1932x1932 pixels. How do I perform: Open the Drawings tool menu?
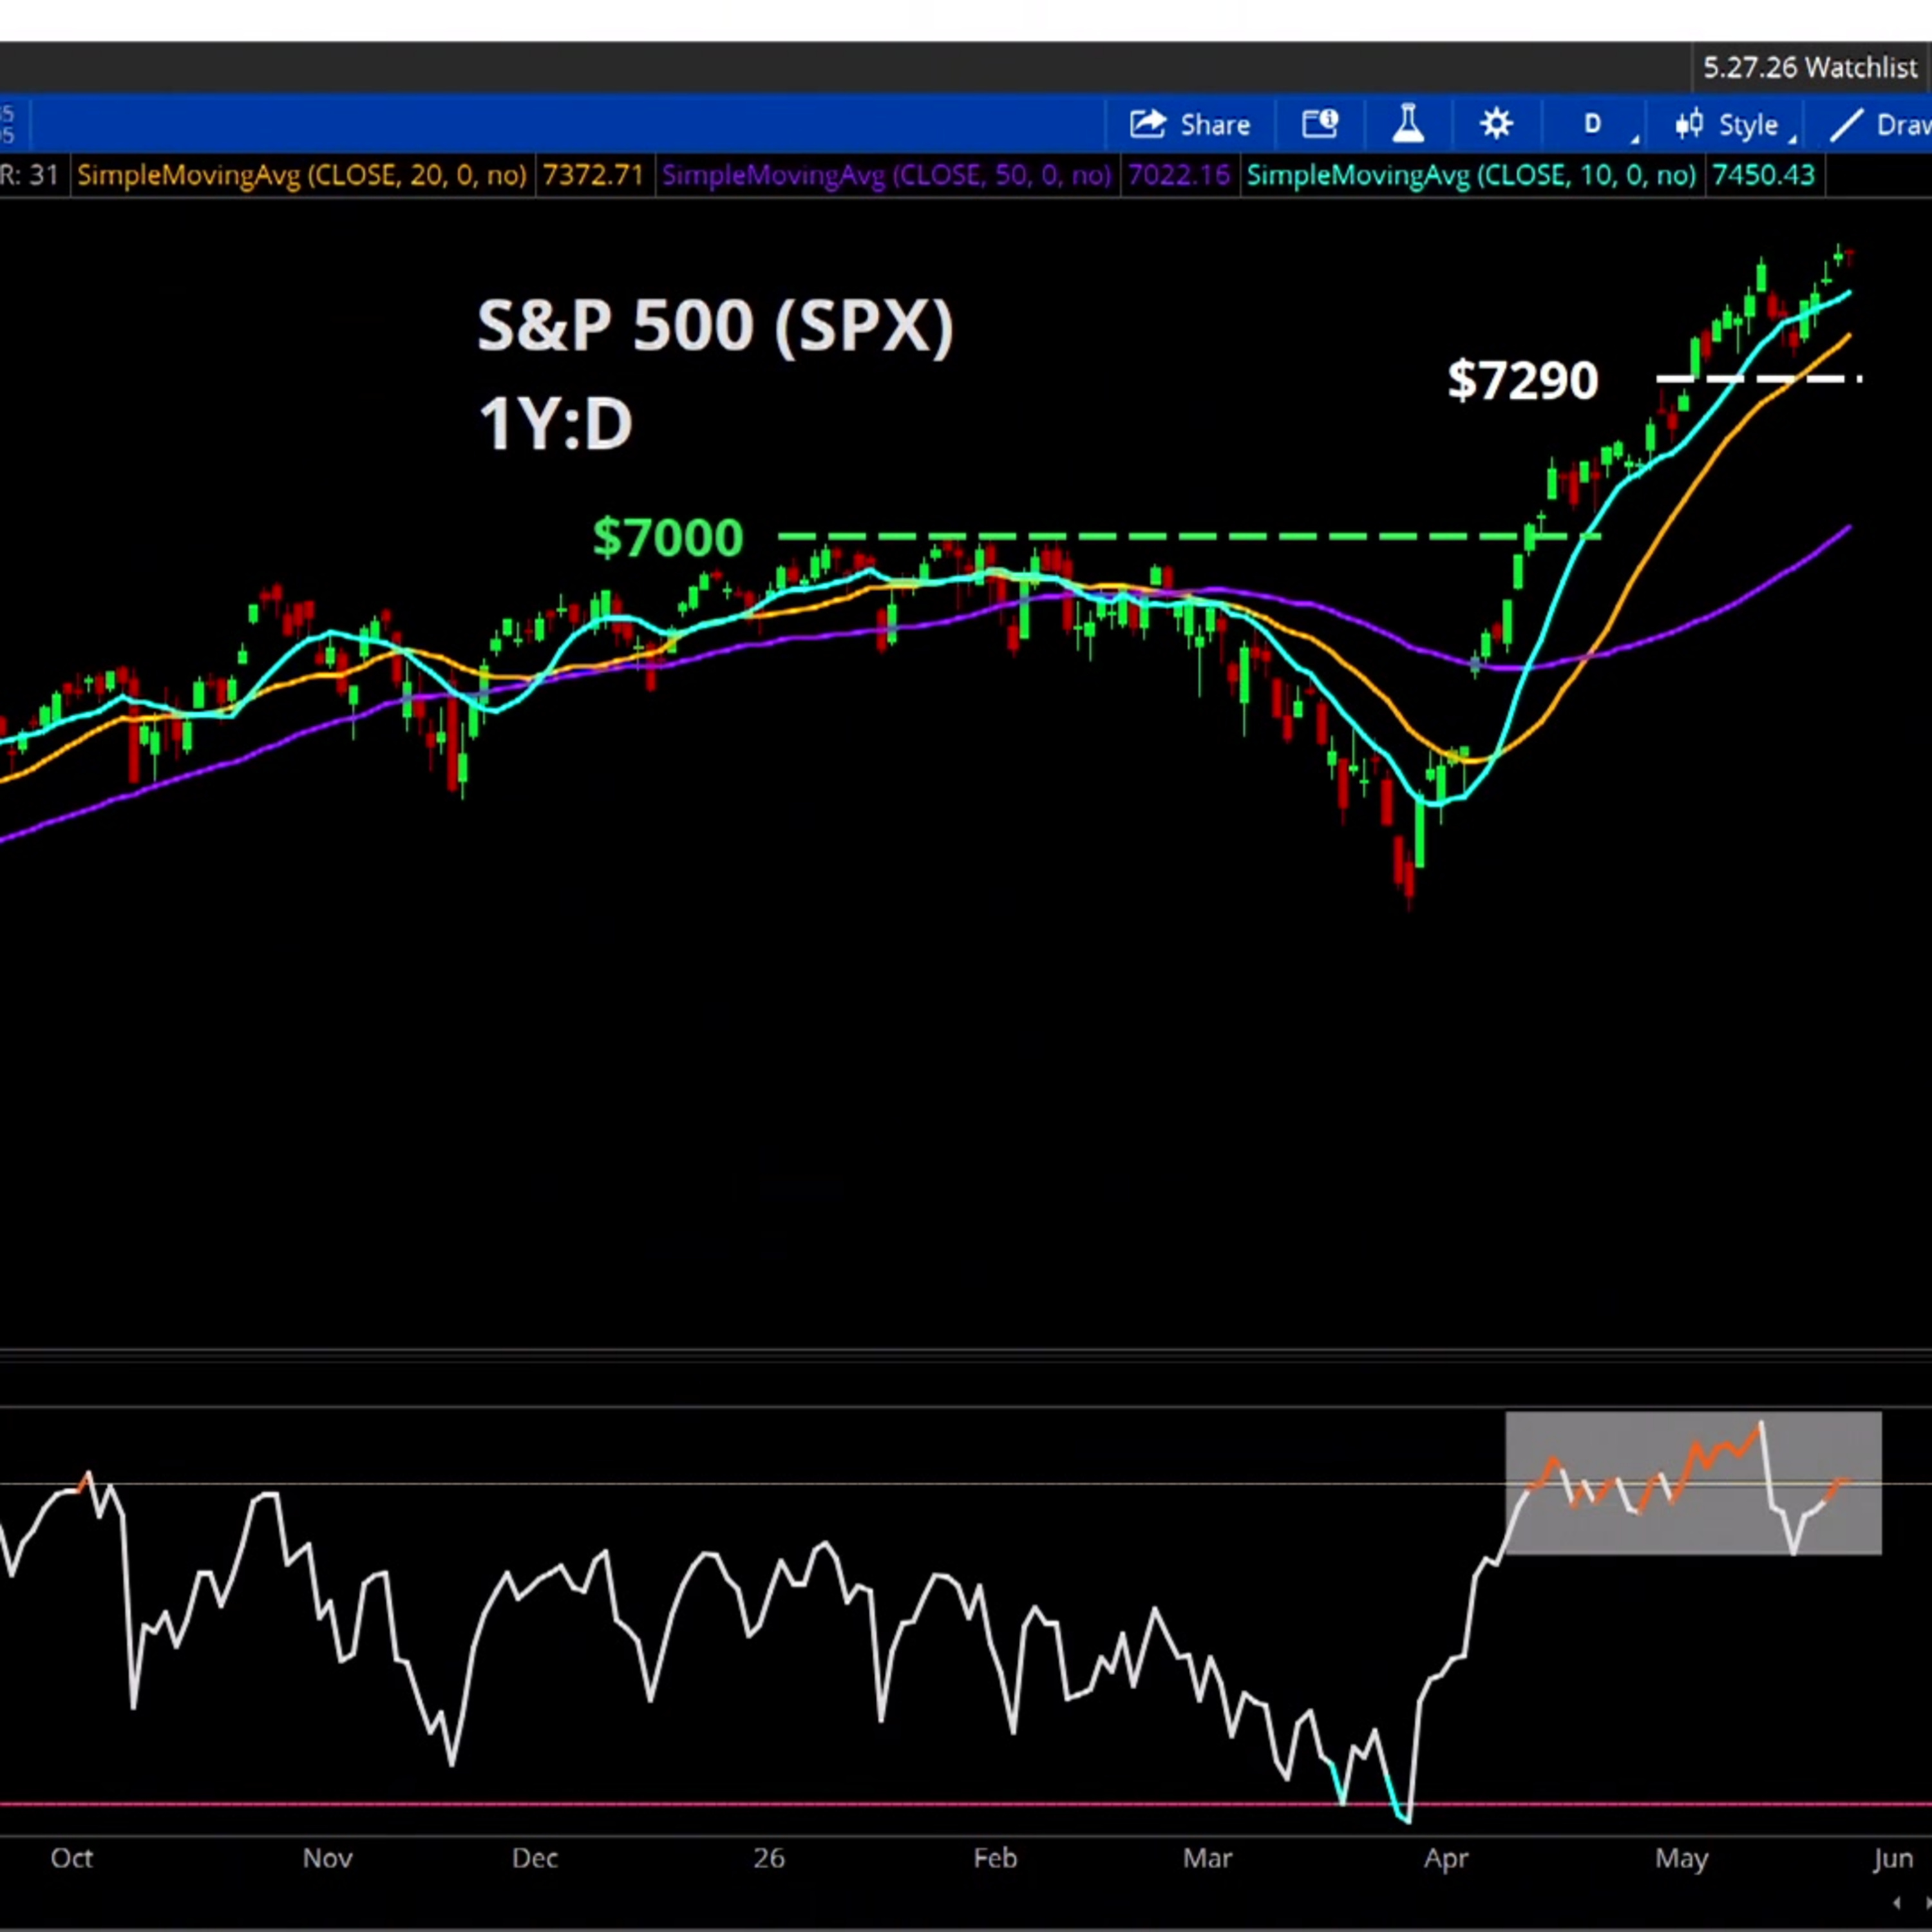[x=1880, y=125]
